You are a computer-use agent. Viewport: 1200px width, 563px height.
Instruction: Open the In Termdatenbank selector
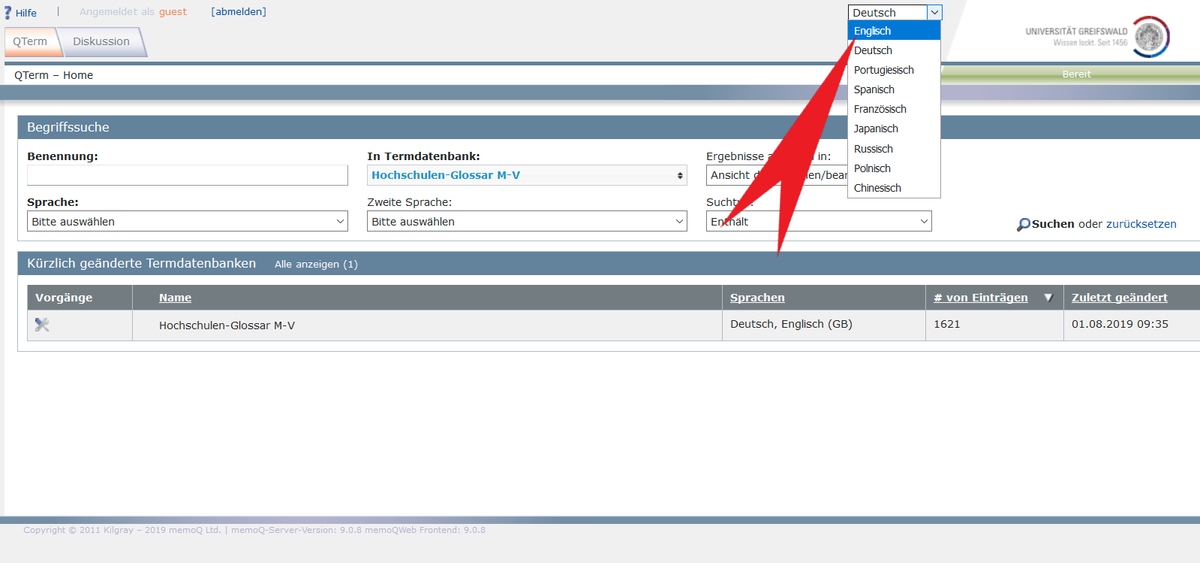coord(527,175)
